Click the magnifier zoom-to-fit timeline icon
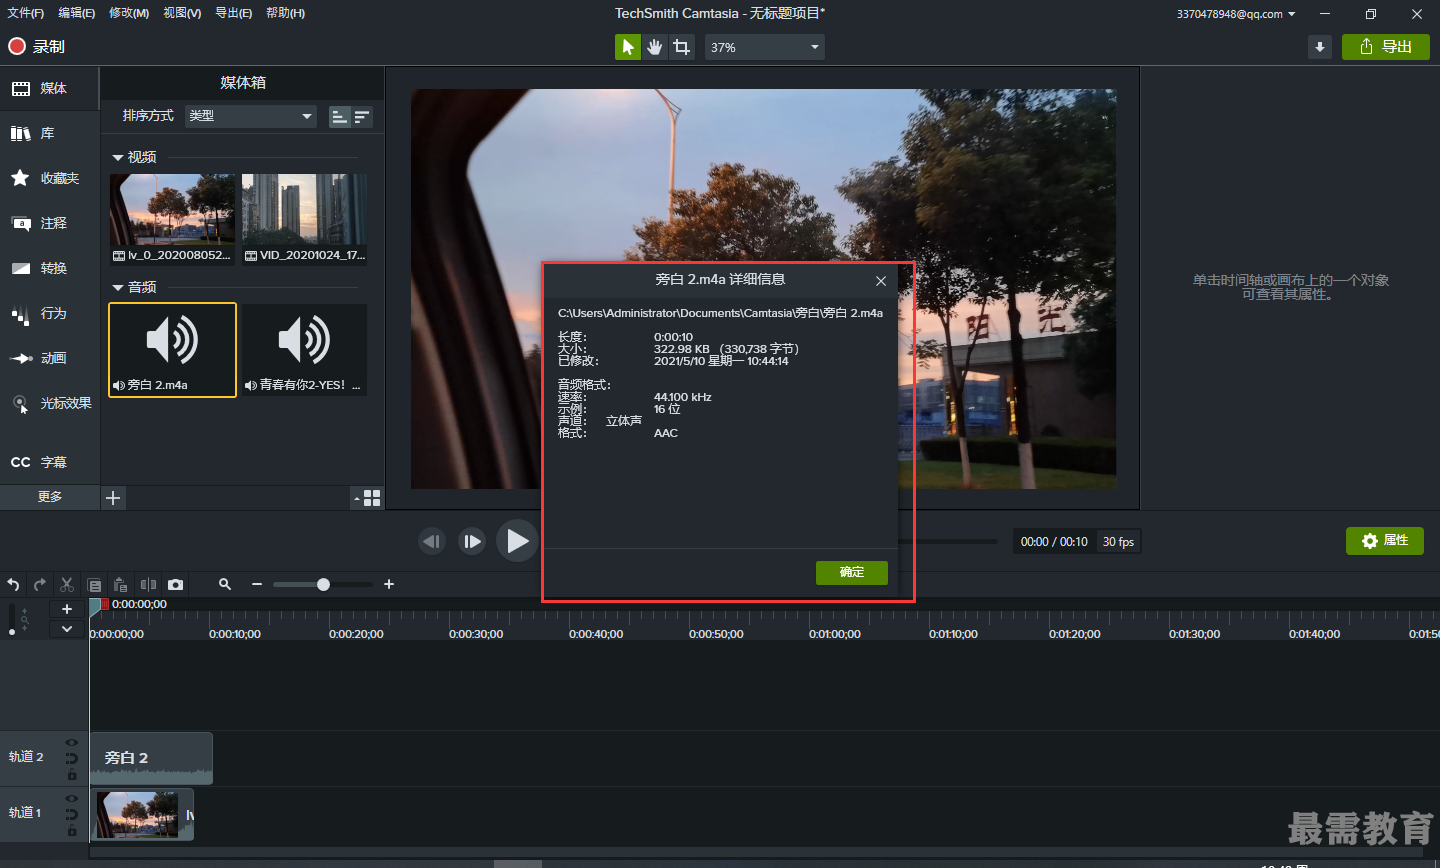This screenshot has width=1440, height=868. pos(225,584)
